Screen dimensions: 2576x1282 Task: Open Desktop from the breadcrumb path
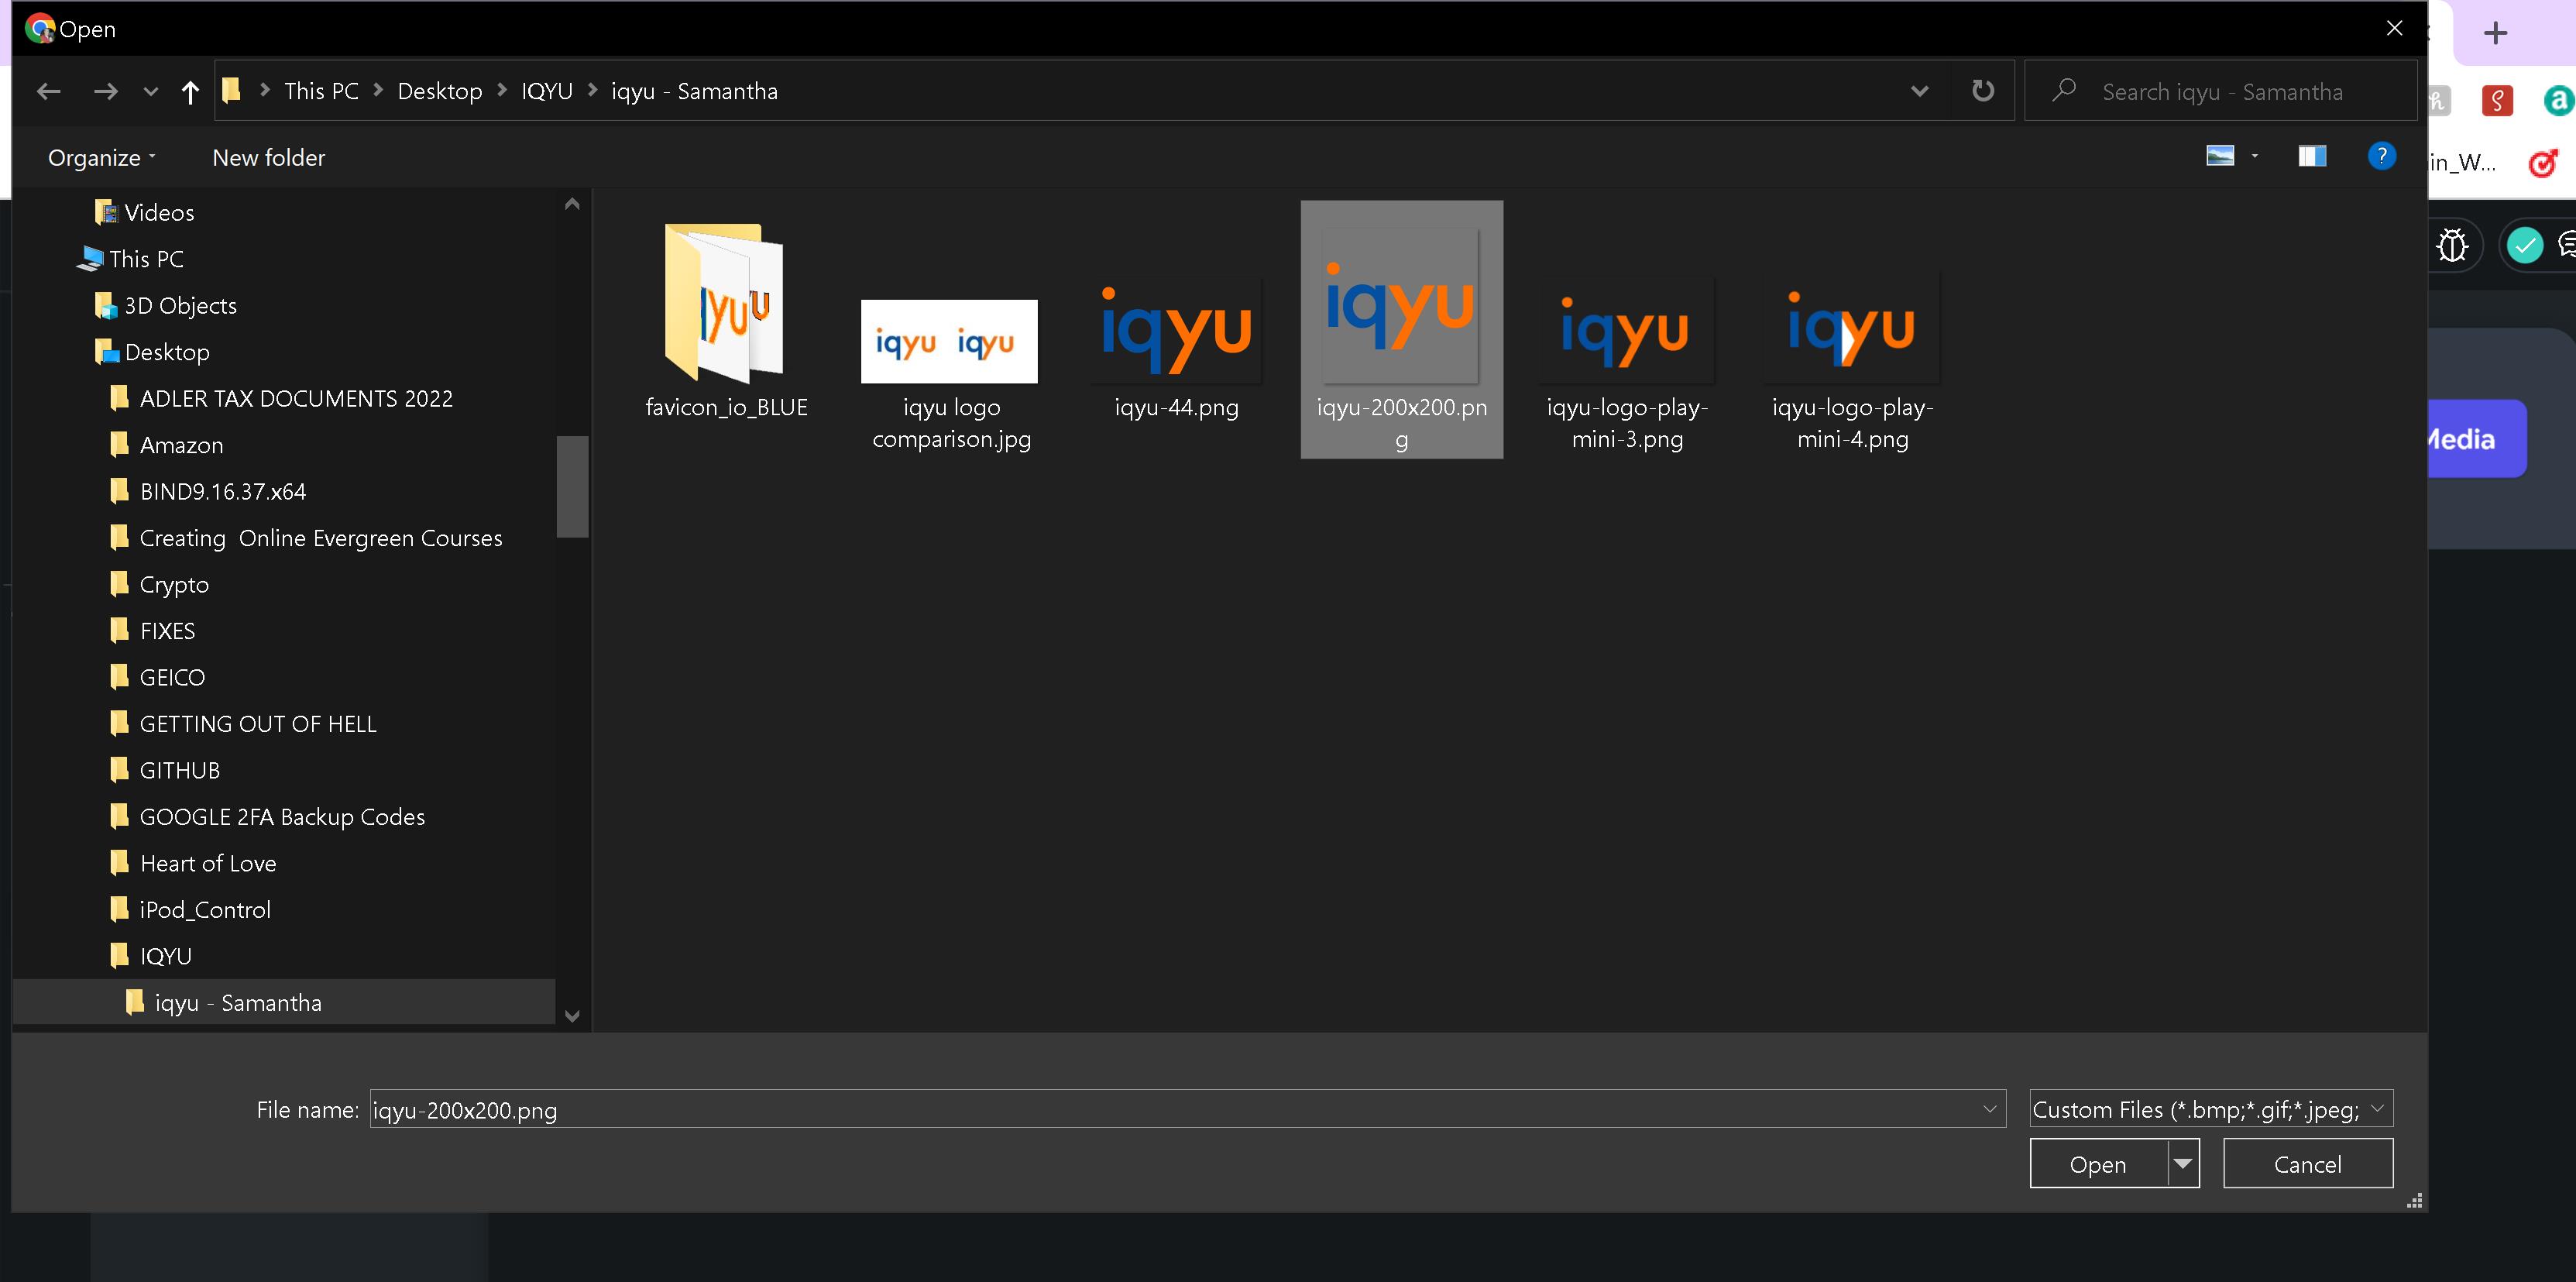[440, 90]
